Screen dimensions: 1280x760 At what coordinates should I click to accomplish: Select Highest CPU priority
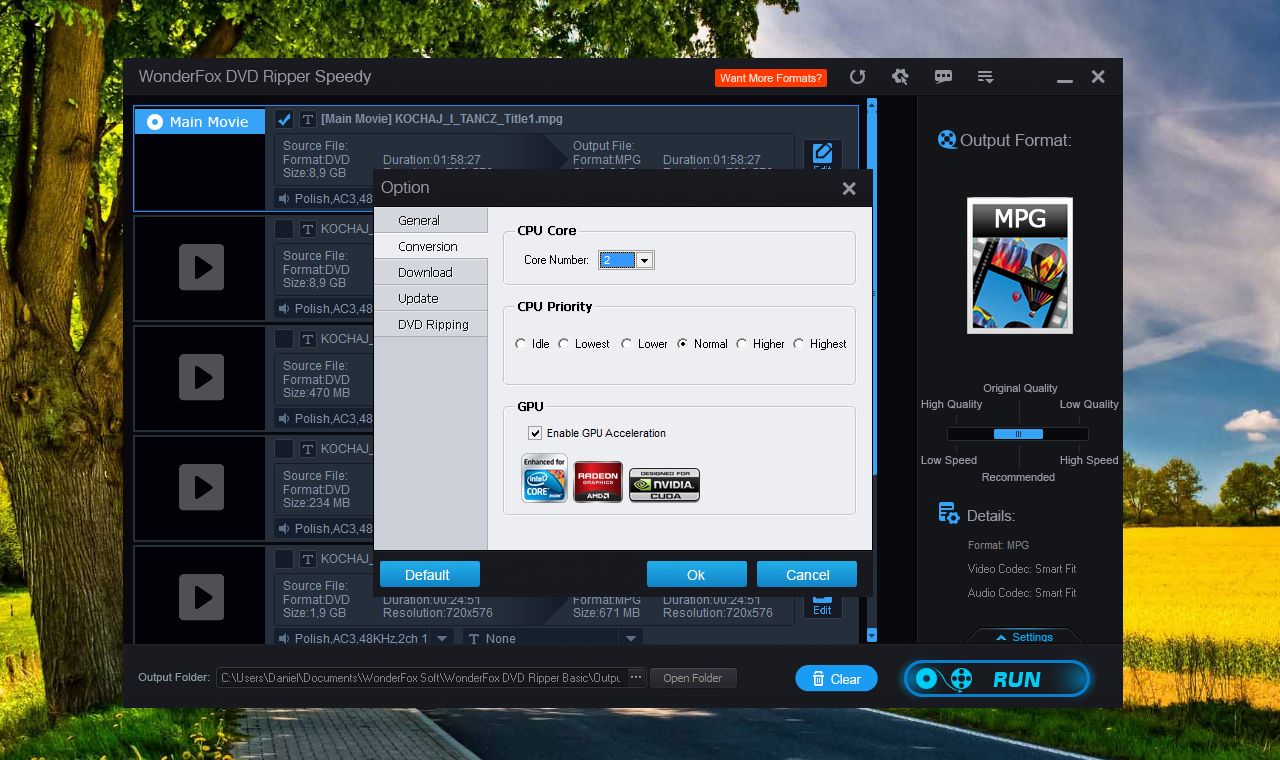coord(798,343)
